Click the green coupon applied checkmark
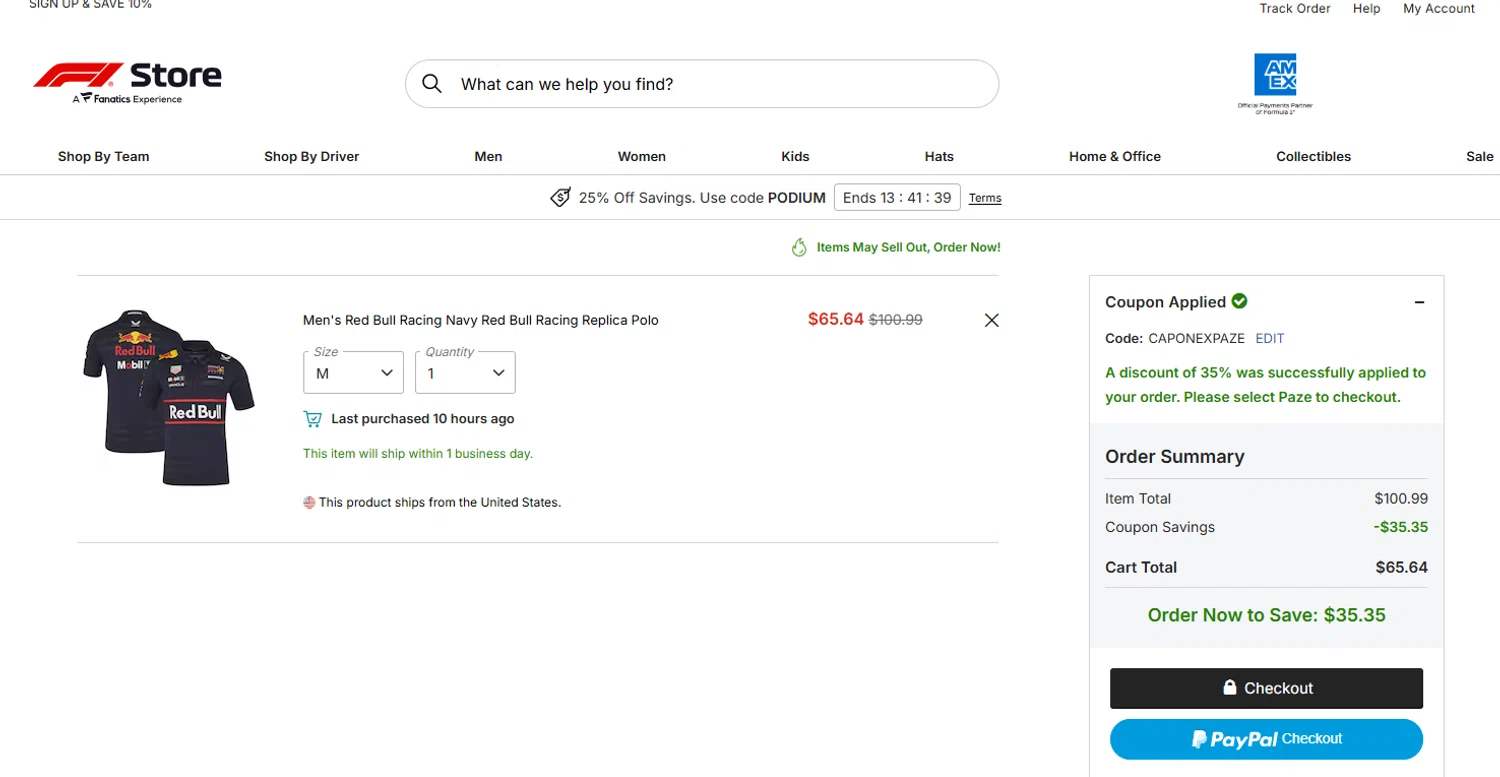1500x777 pixels. (1240, 301)
